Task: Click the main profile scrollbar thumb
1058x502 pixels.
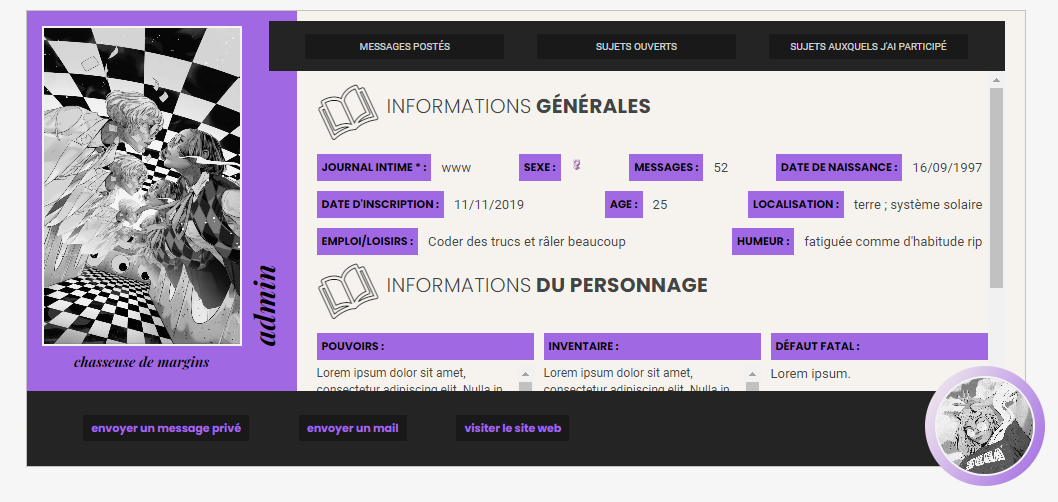Action: tap(996, 188)
